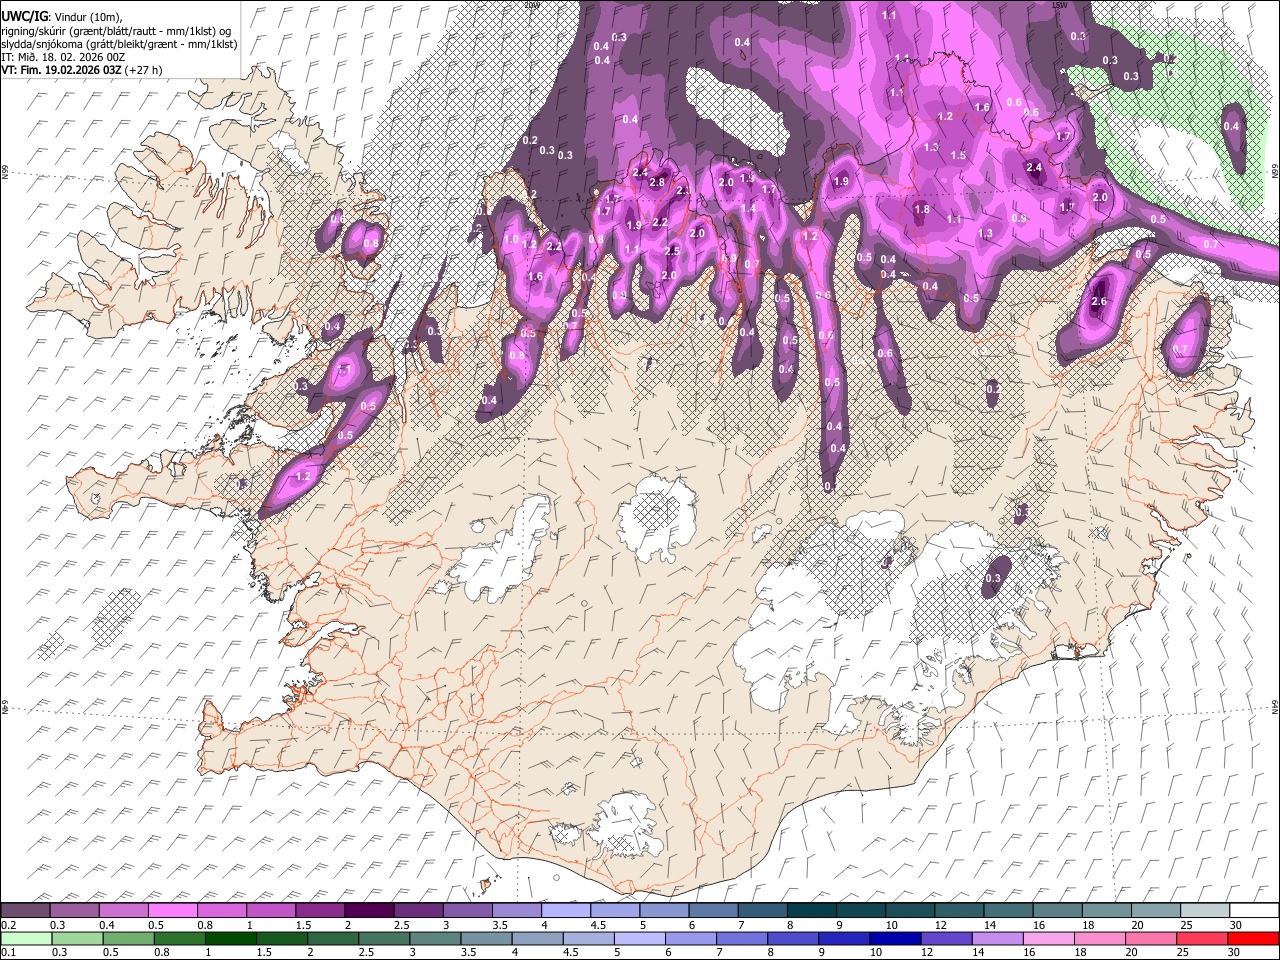Image resolution: width=1280 pixels, height=960 pixels.
Task: Pick top-row legend swatch between 0.2 and 0.3
Action: point(25,911)
